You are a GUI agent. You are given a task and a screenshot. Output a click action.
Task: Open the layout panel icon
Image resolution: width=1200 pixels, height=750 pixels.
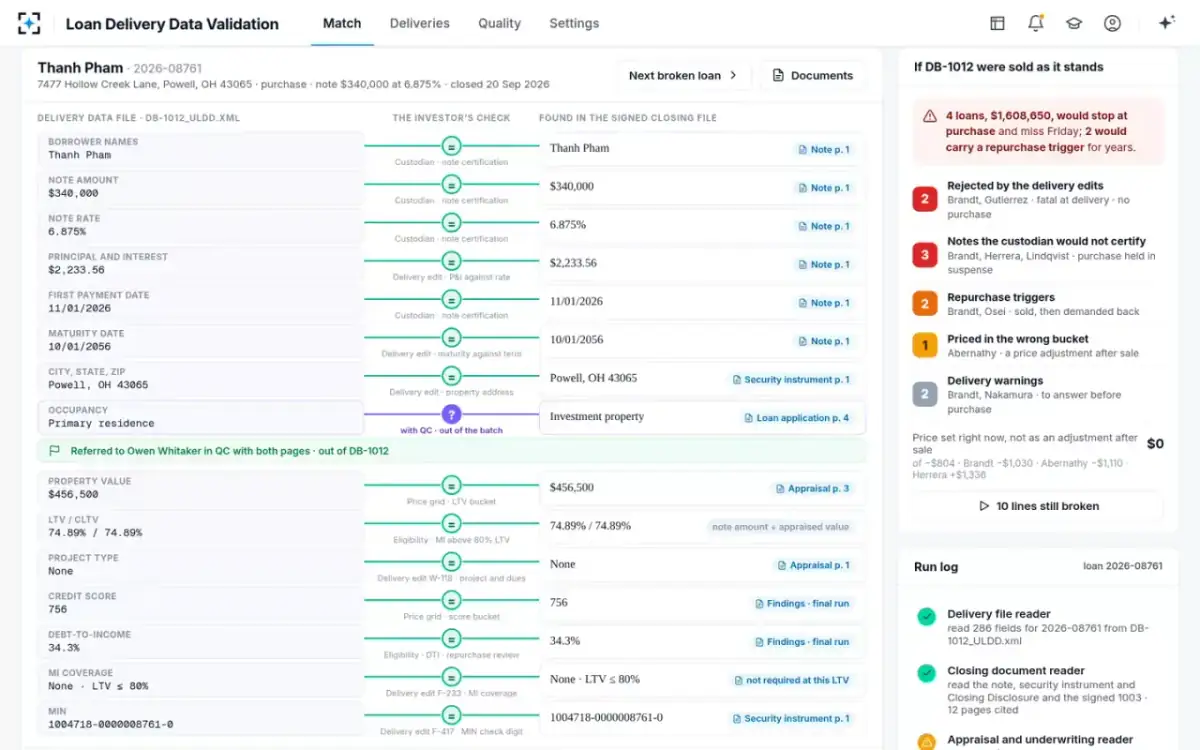pos(997,23)
